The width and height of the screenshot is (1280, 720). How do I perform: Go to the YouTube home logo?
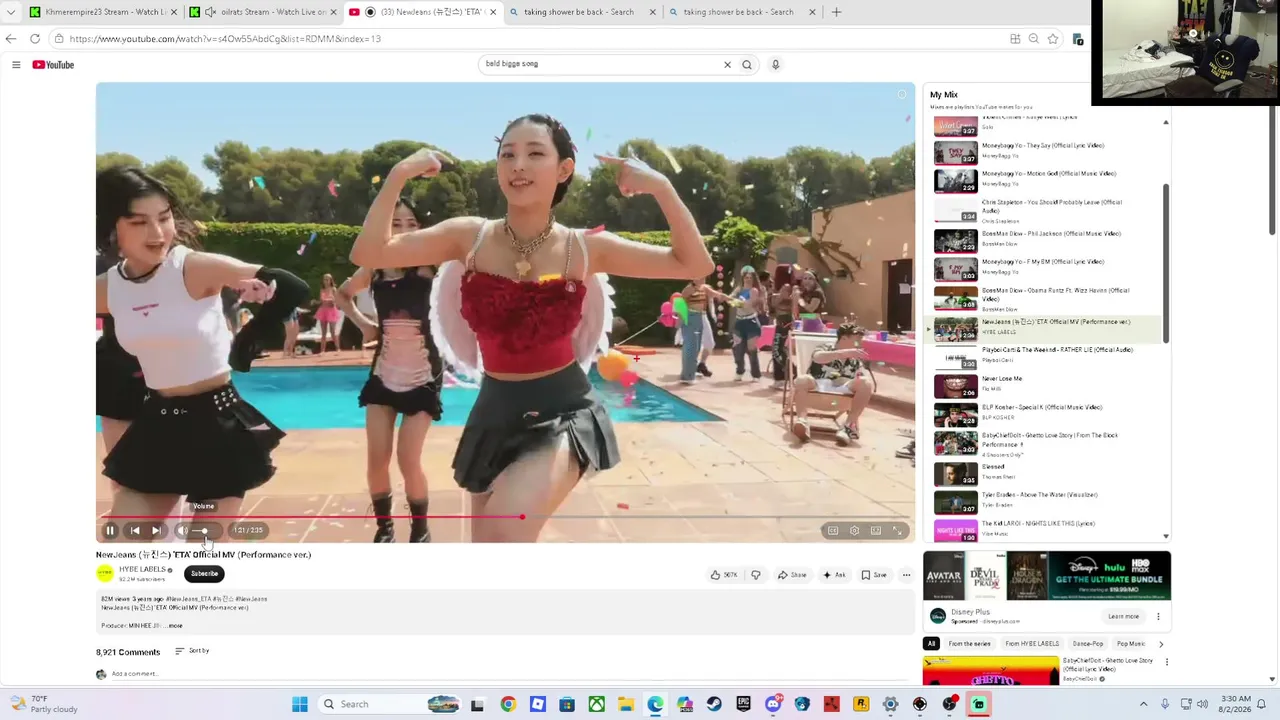(x=53, y=65)
